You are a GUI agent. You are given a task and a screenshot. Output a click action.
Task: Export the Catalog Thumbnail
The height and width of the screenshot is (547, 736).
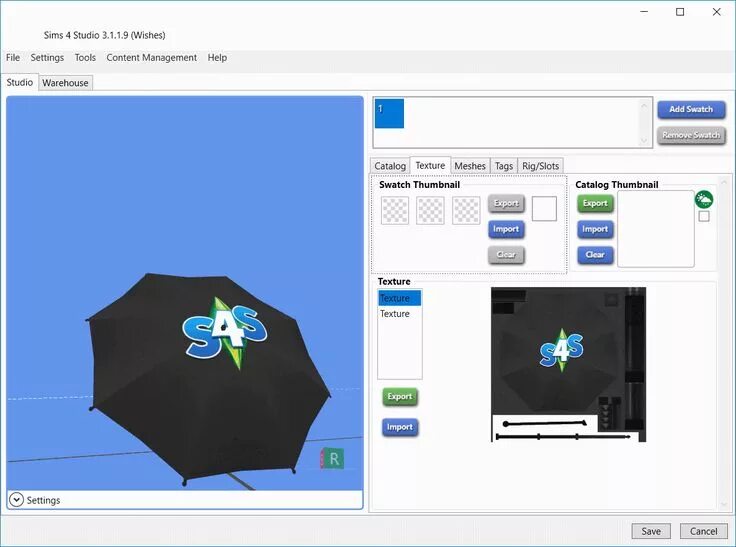(x=595, y=203)
